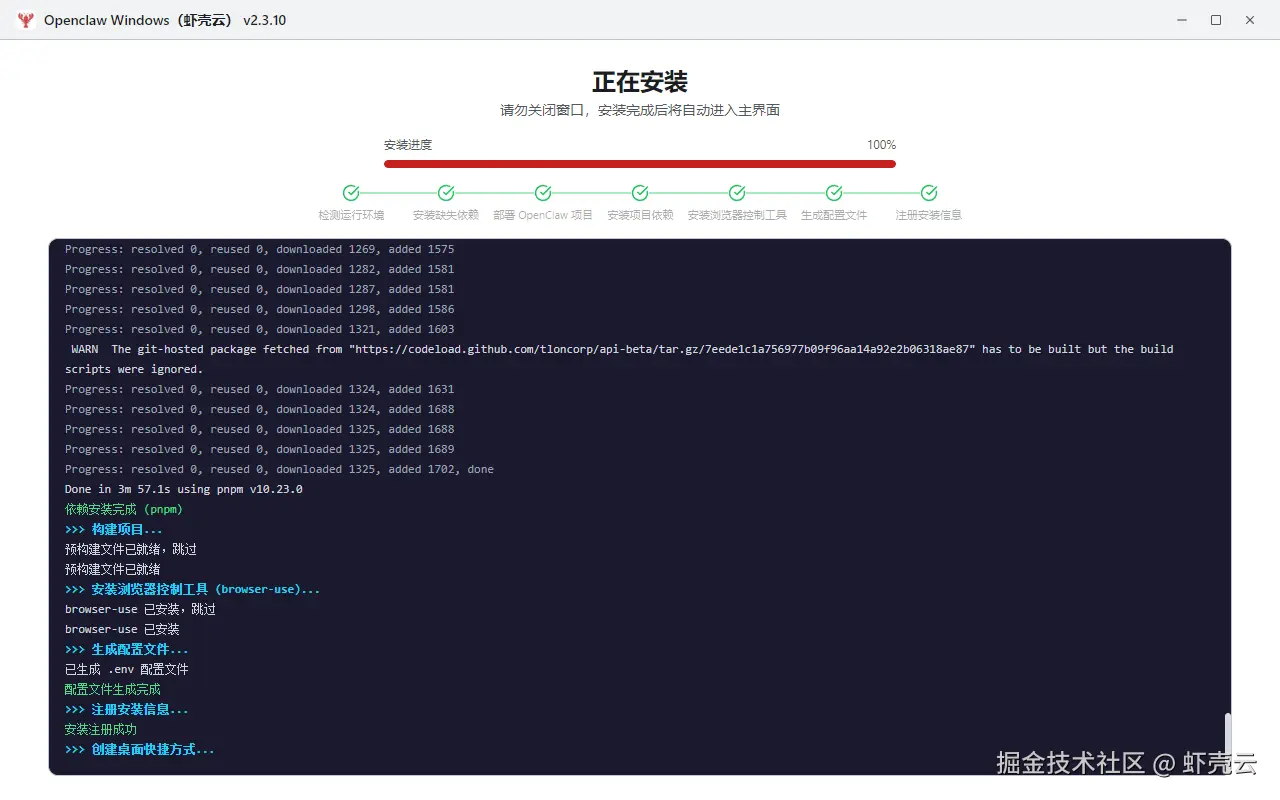Click the 'Done in 3m 57.1s using pnpm' line
The width and height of the screenshot is (1280, 800).
coord(184,489)
